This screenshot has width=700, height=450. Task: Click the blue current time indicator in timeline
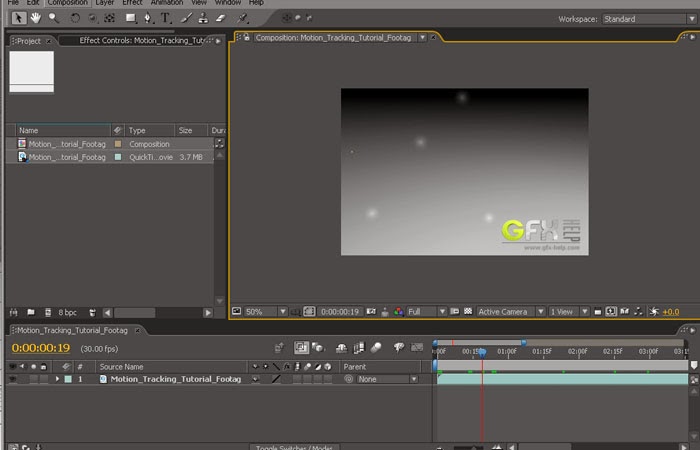click(482, 353)
